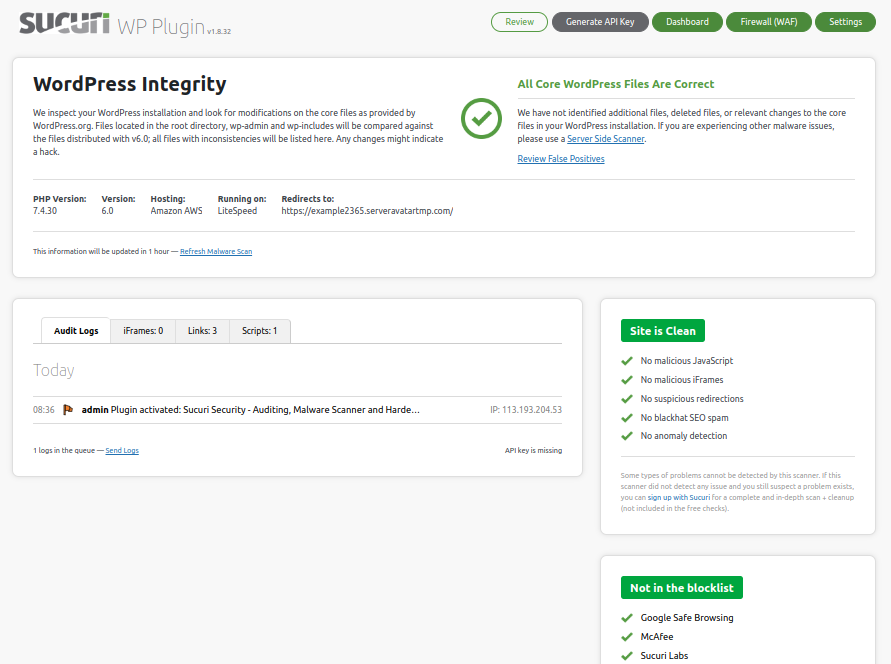This screenshot has width=891, height=664.
Task: Click the No malicious JavaScript text
Action: pos(686,361)
